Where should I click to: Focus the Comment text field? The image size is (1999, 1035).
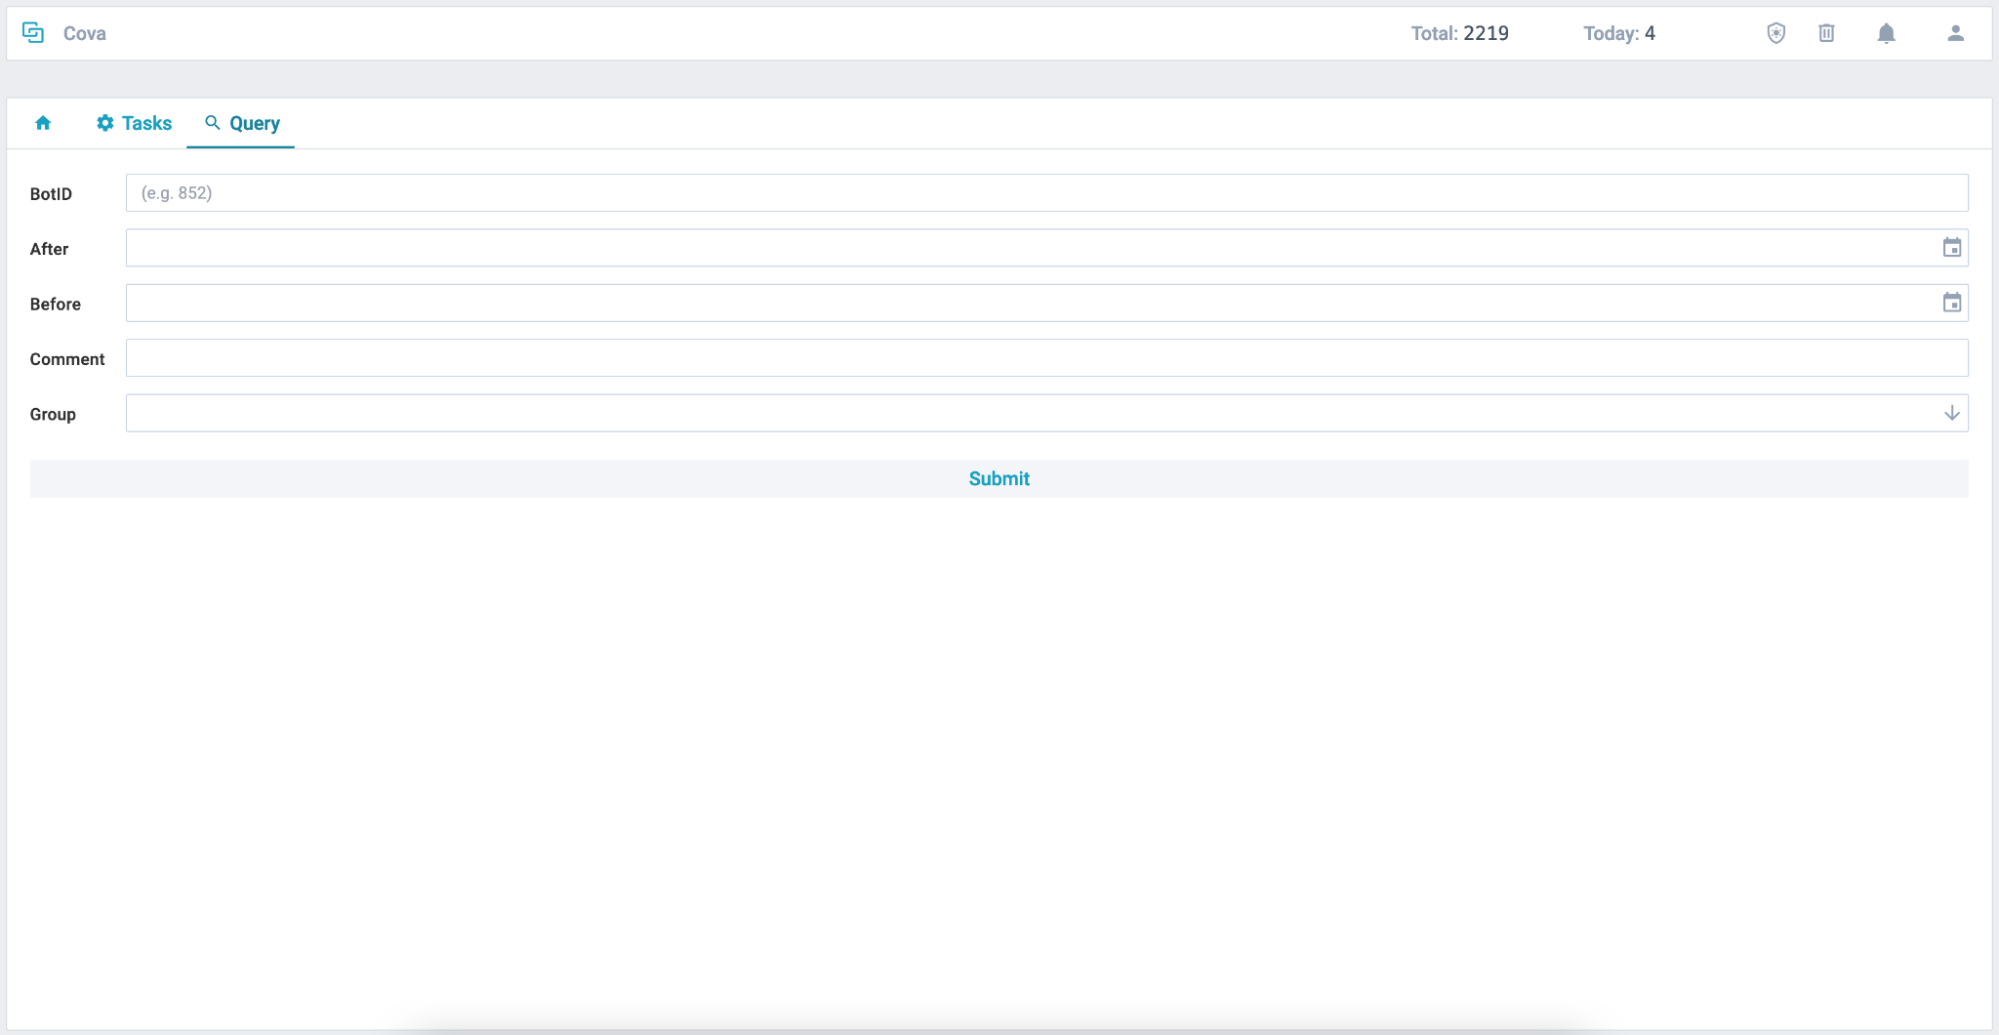pos(1046,358)
